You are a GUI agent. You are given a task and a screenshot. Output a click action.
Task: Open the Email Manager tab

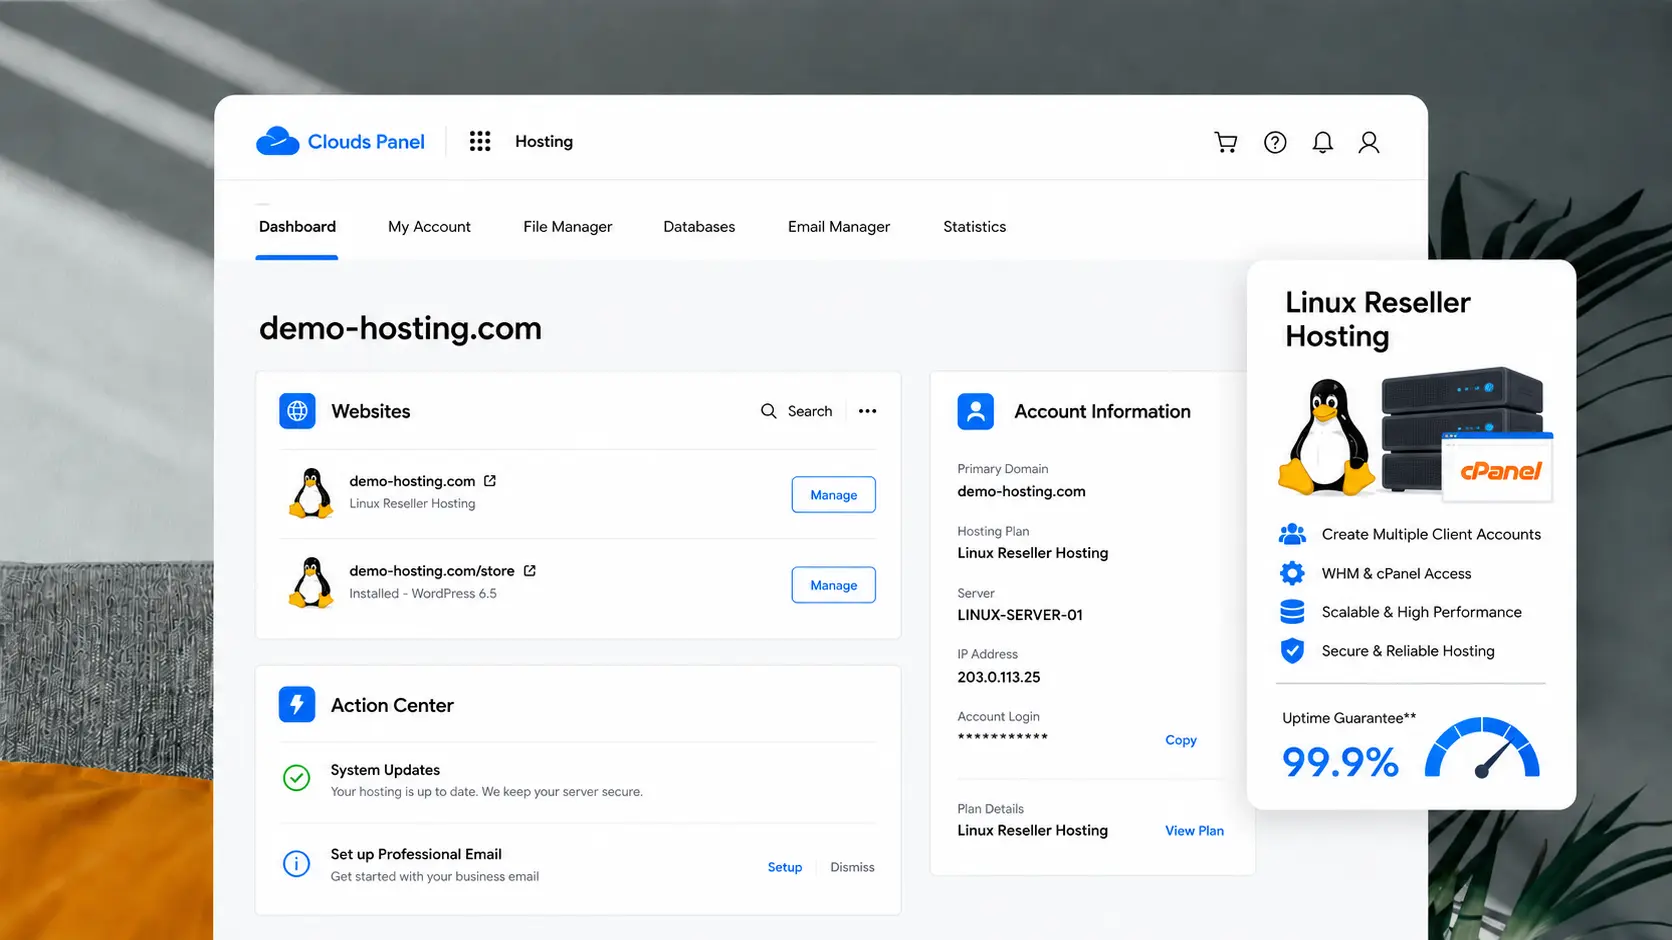pos(838,227)
